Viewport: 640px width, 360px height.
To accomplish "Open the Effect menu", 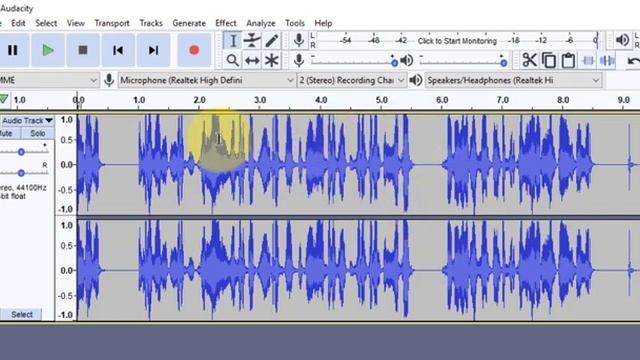I will click(226, 23).
